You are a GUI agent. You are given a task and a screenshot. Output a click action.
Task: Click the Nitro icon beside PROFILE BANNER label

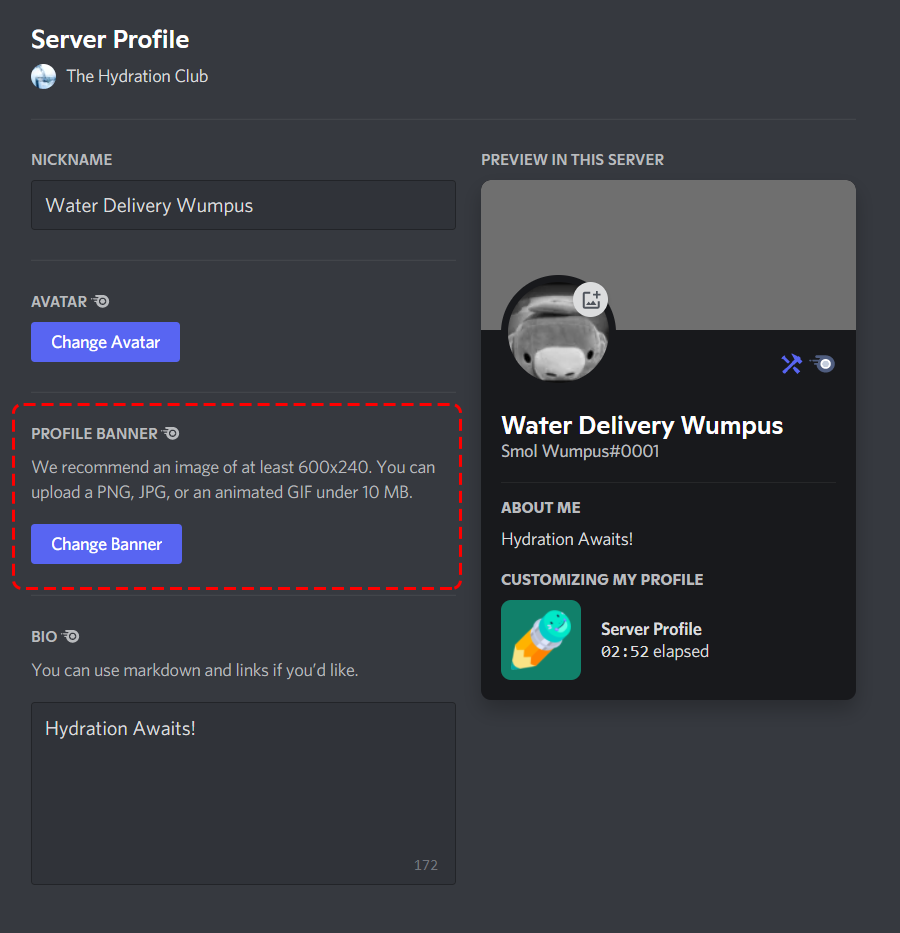[x=171, y=433]
